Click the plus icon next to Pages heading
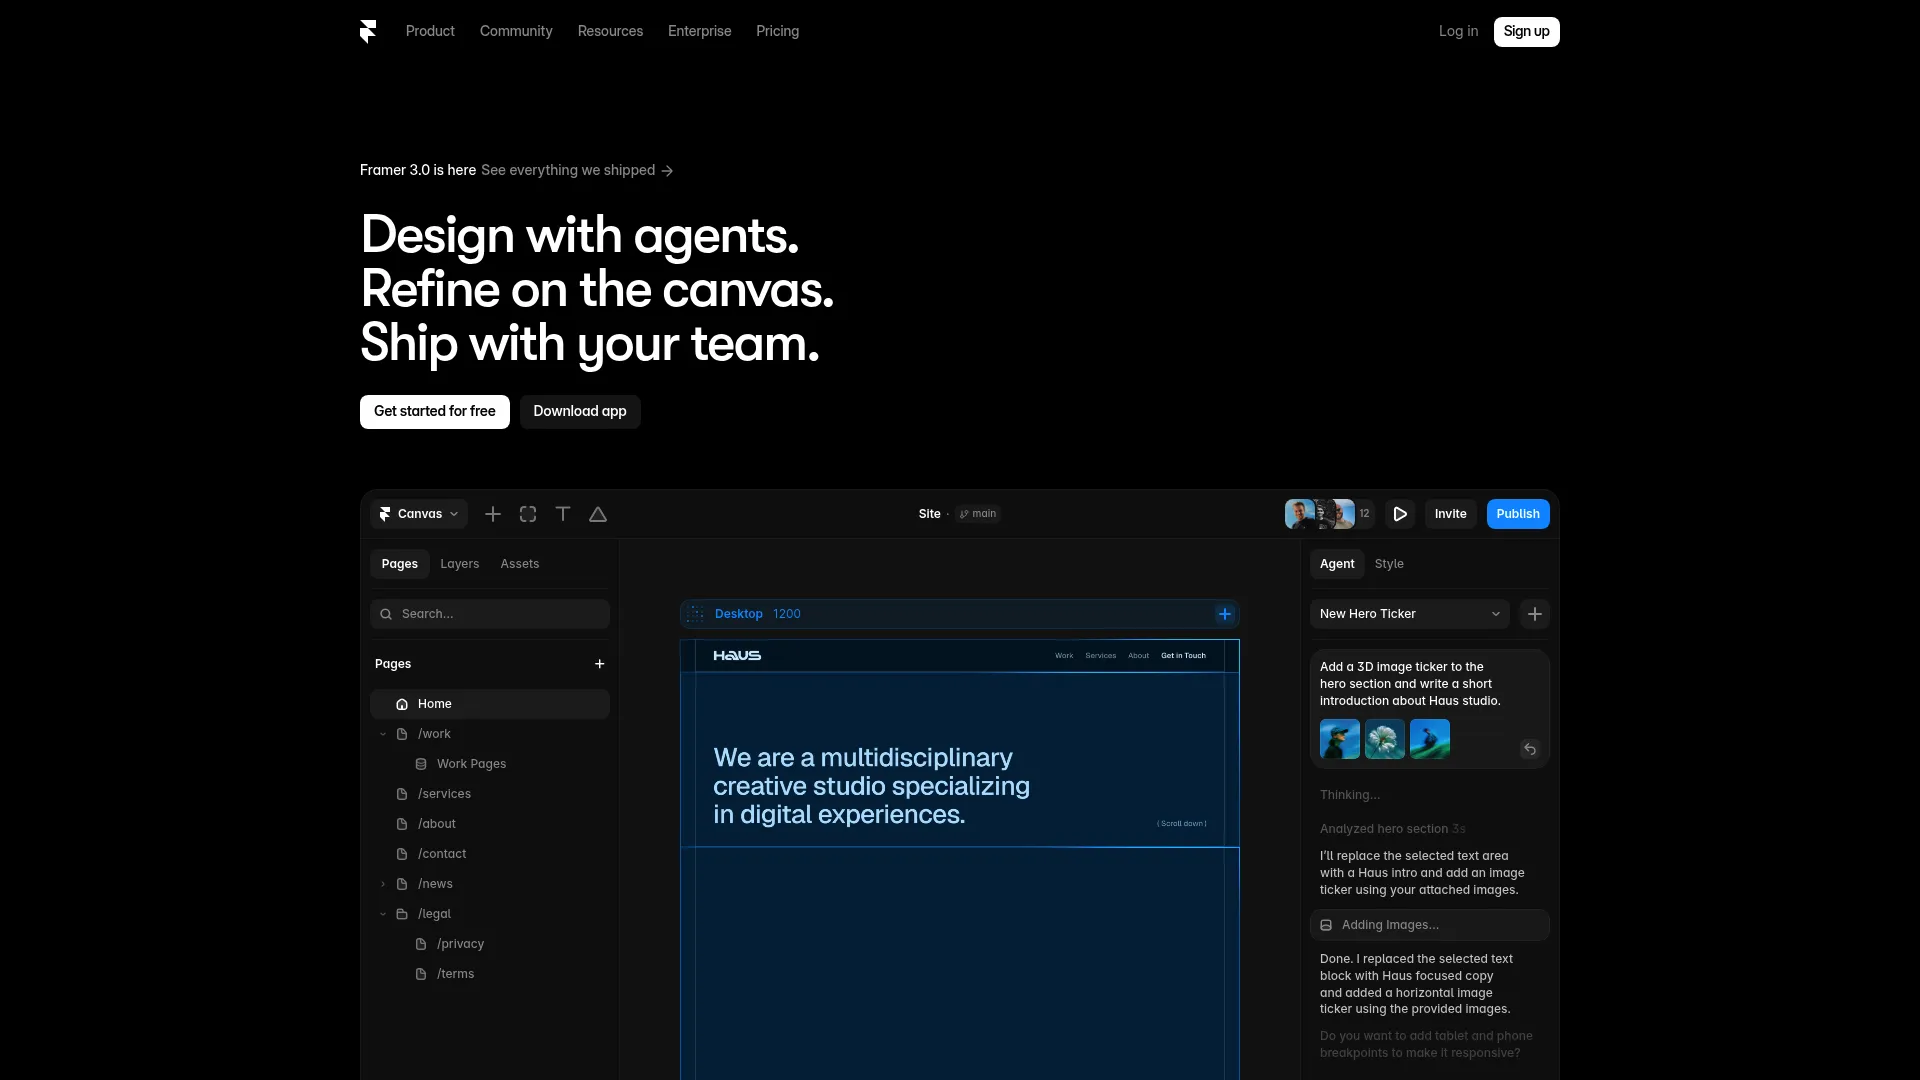1920x1080 pixels. (x=600, y=664)
